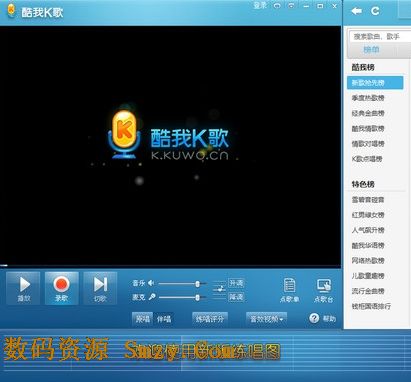Open the children's songs (儿歌) chart
Screen dimensions: 411x382
368,276
